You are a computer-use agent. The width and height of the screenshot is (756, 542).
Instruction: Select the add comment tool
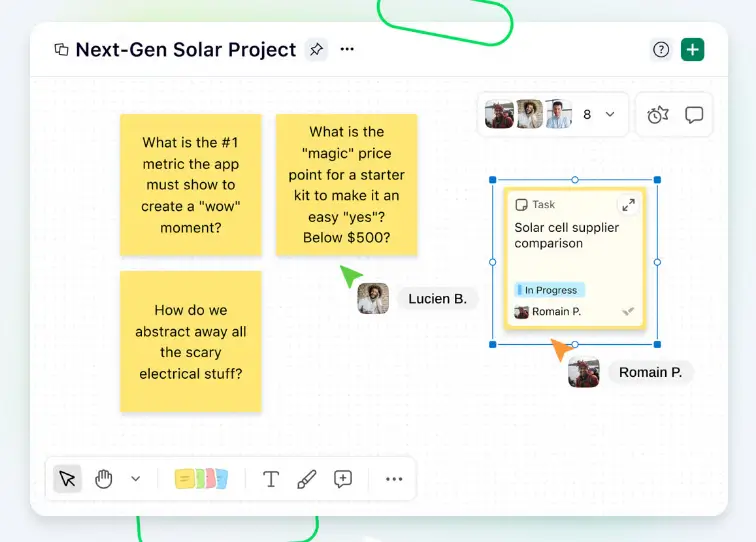[343, 479]
